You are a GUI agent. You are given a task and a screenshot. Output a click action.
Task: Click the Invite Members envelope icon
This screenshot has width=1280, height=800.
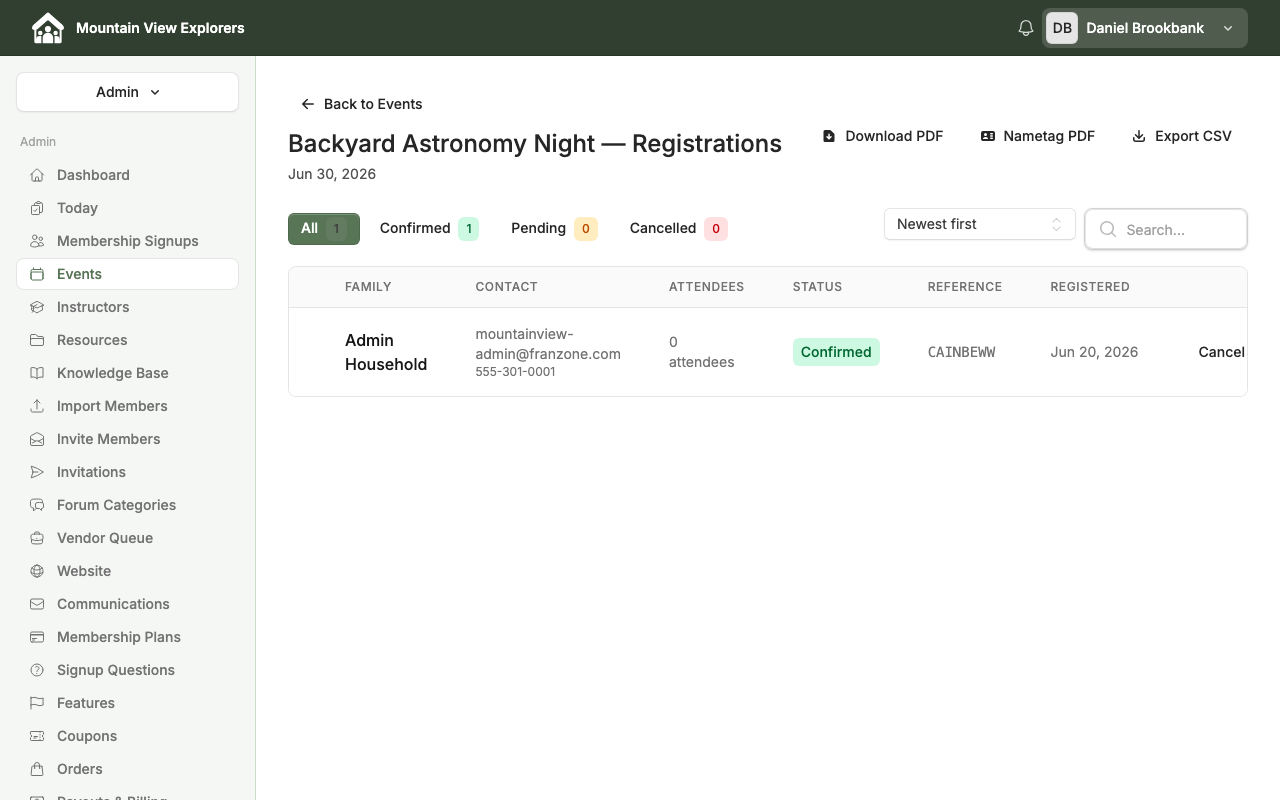[x=37, y=439]
